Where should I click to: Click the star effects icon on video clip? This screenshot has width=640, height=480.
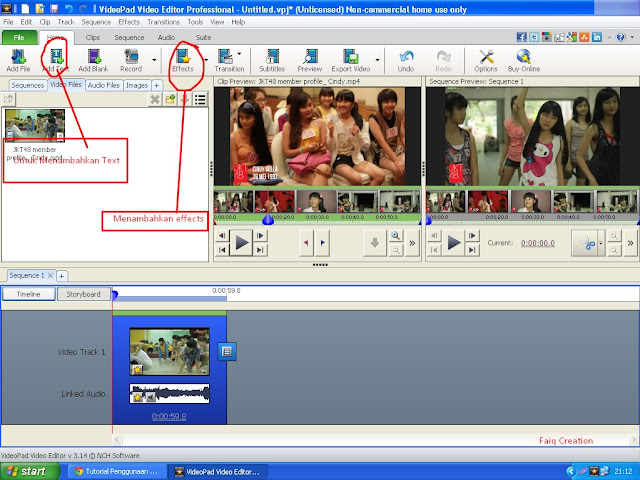pos(137,370)
